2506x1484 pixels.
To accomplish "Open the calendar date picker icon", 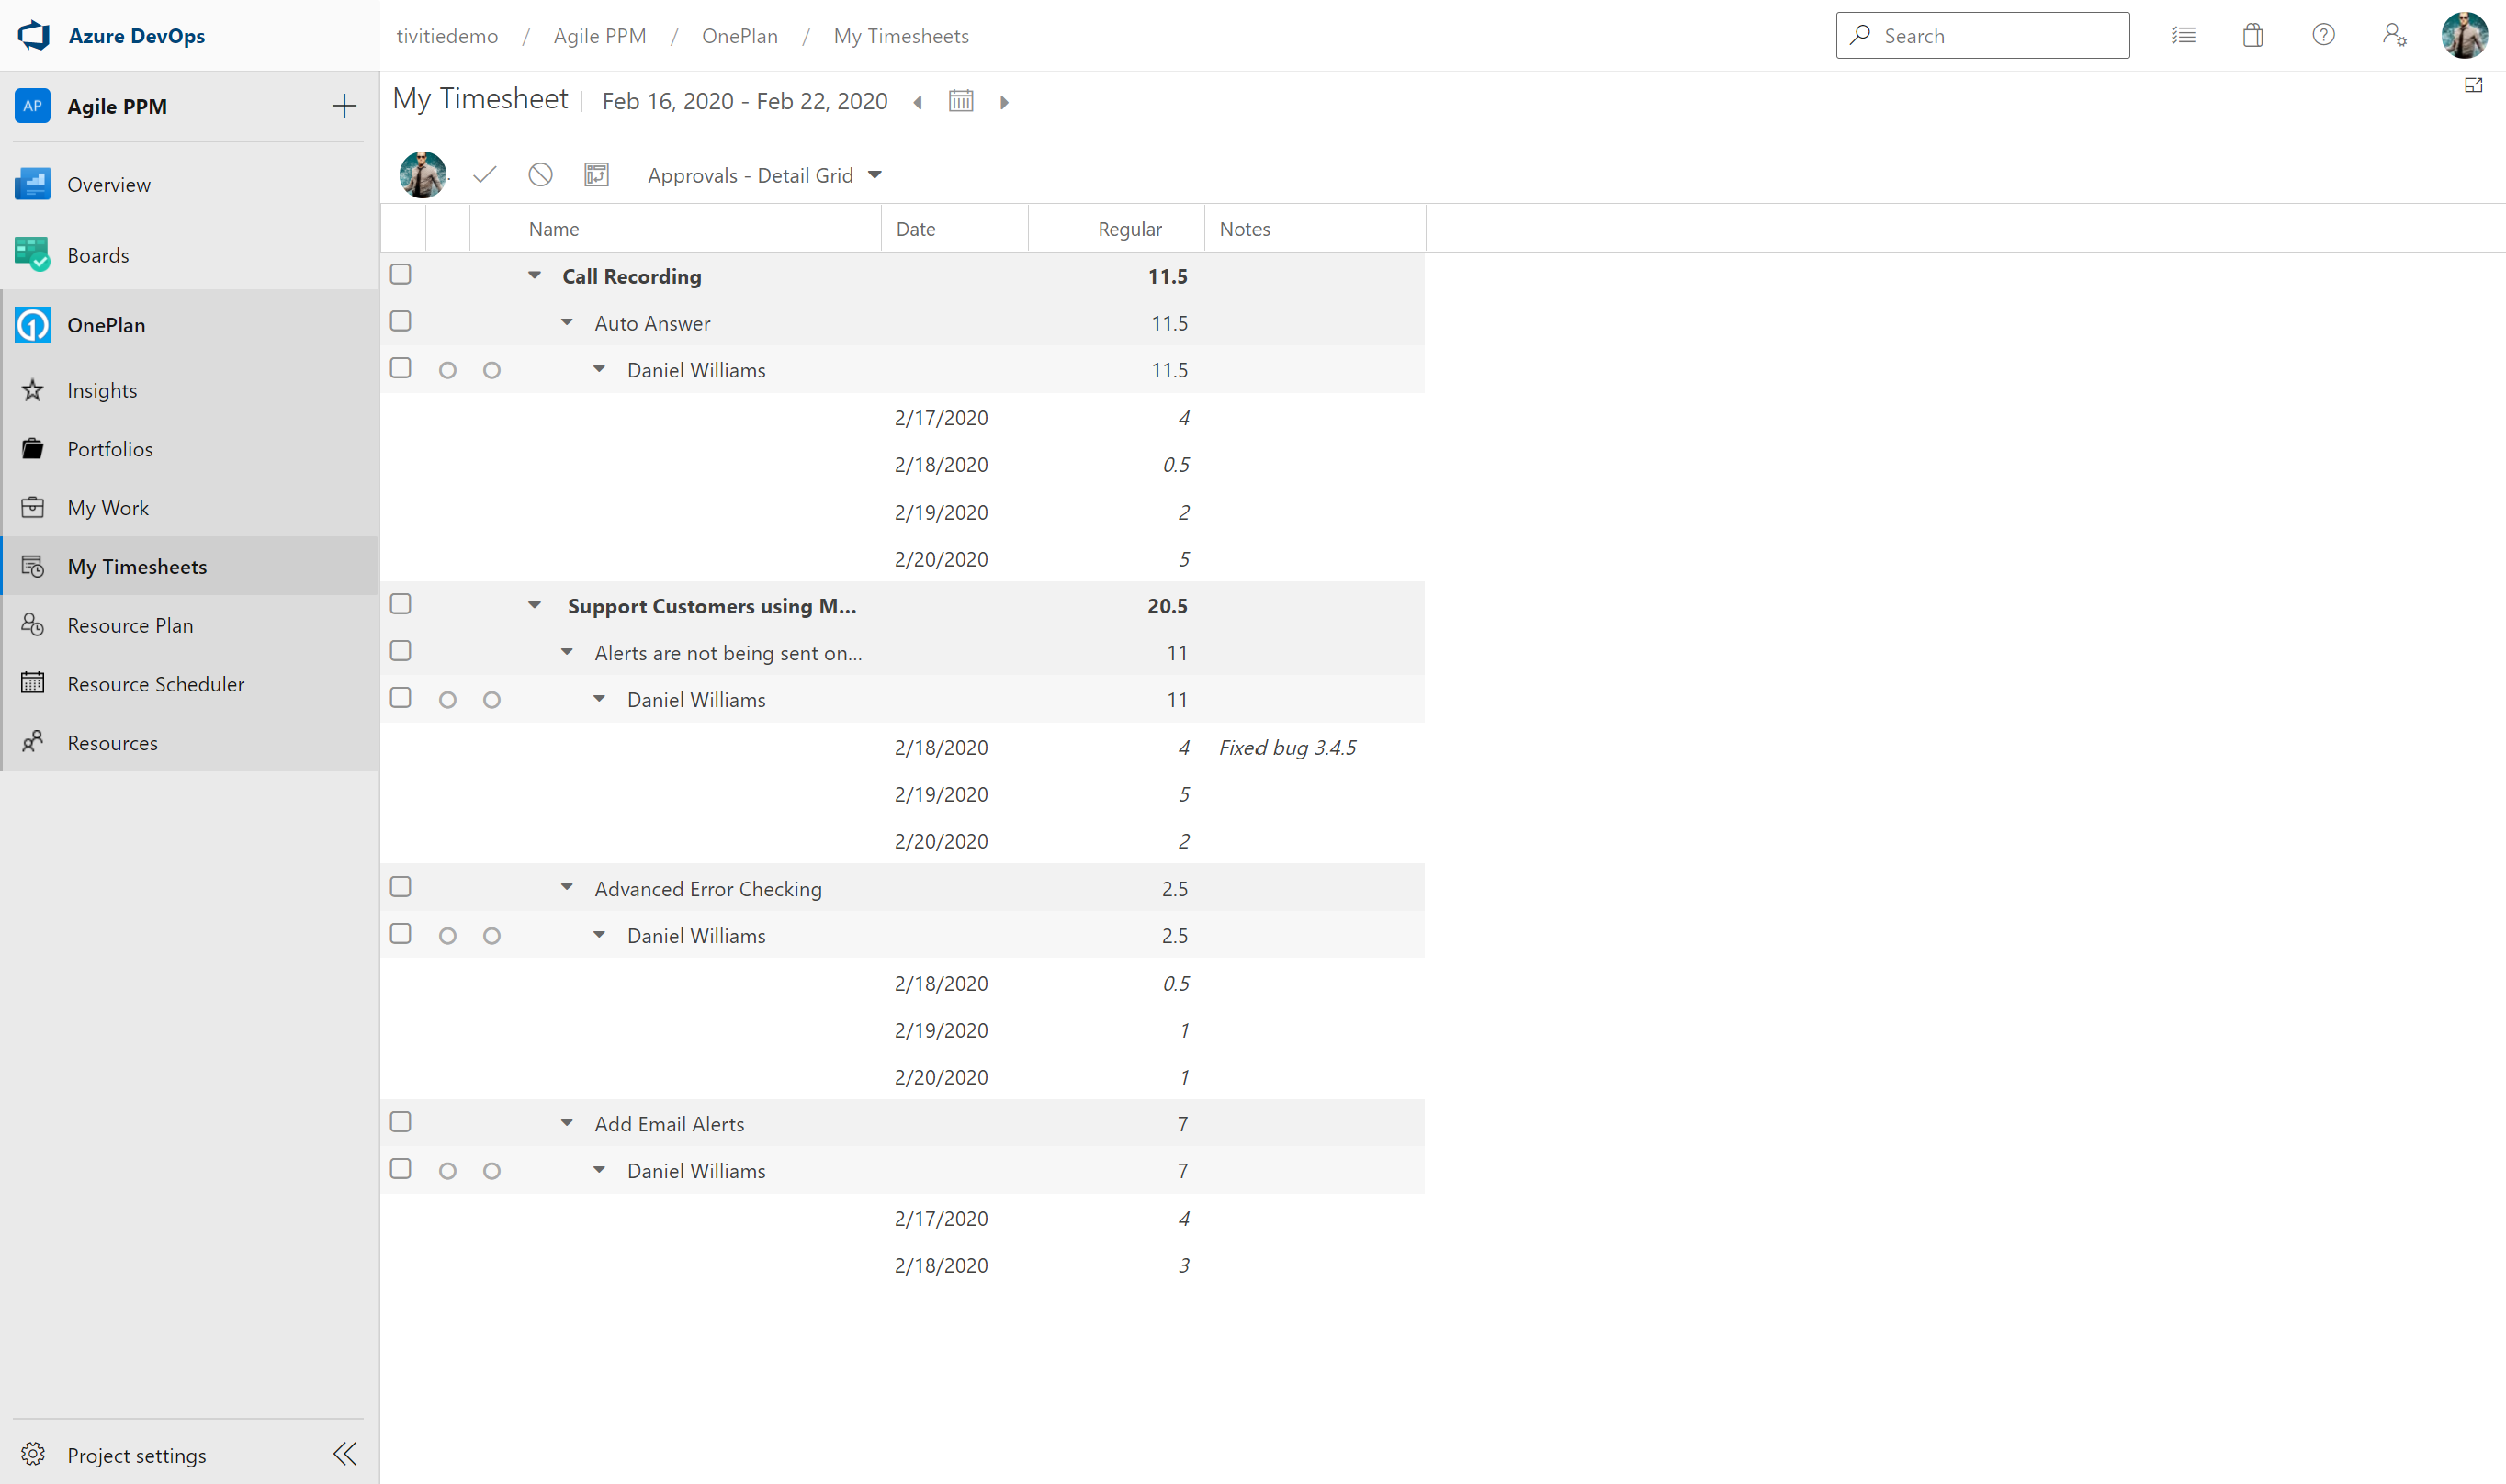I will (960, 101).
